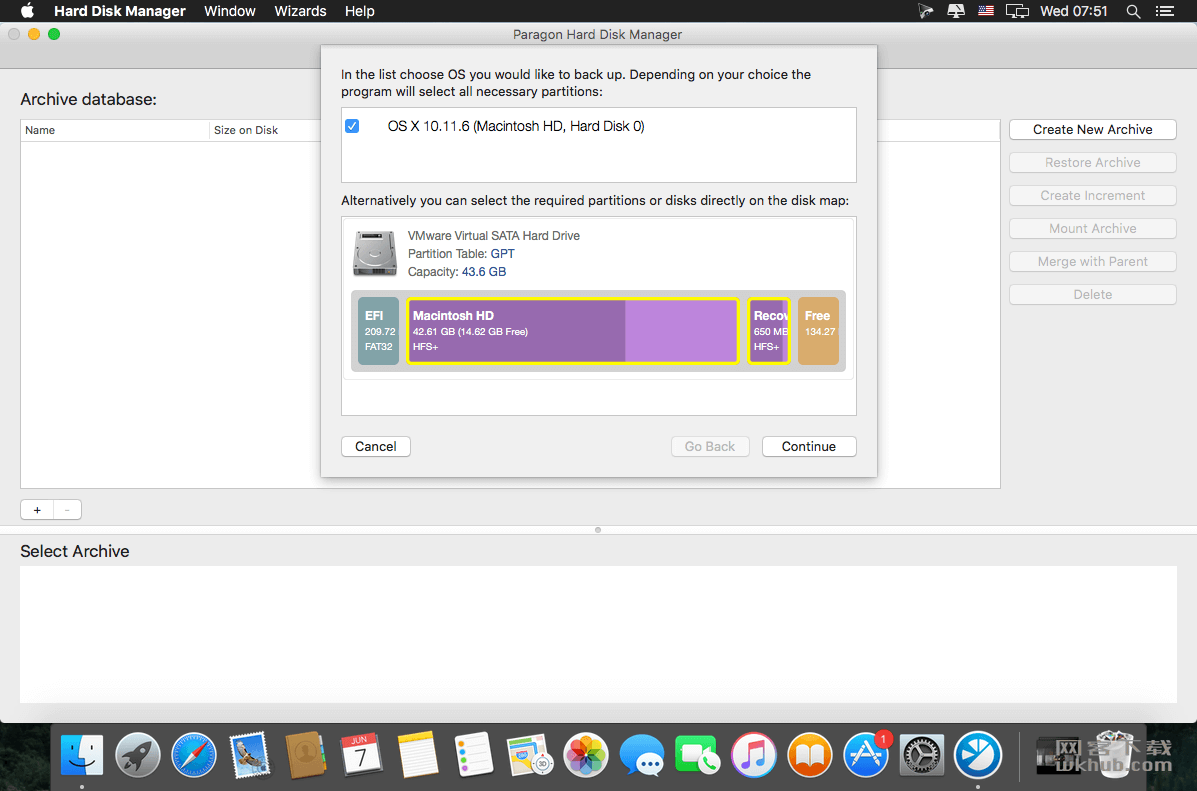Viewport: 1197px width, 791px height.
Task: Open Maps from the Dock
Action: 530,755
